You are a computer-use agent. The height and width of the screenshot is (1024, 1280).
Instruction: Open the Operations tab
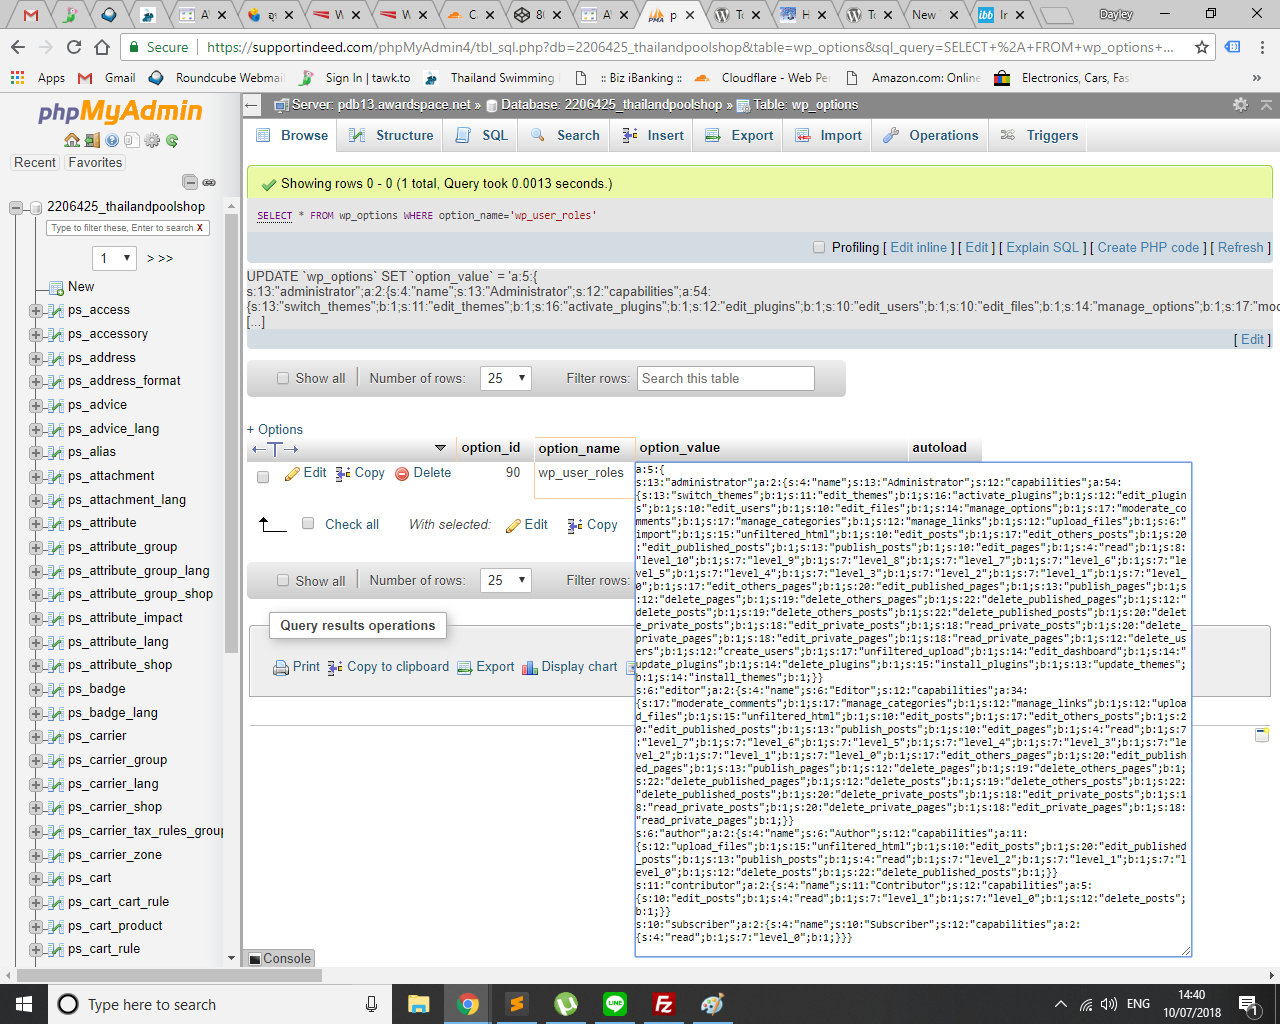pos(930,135)
